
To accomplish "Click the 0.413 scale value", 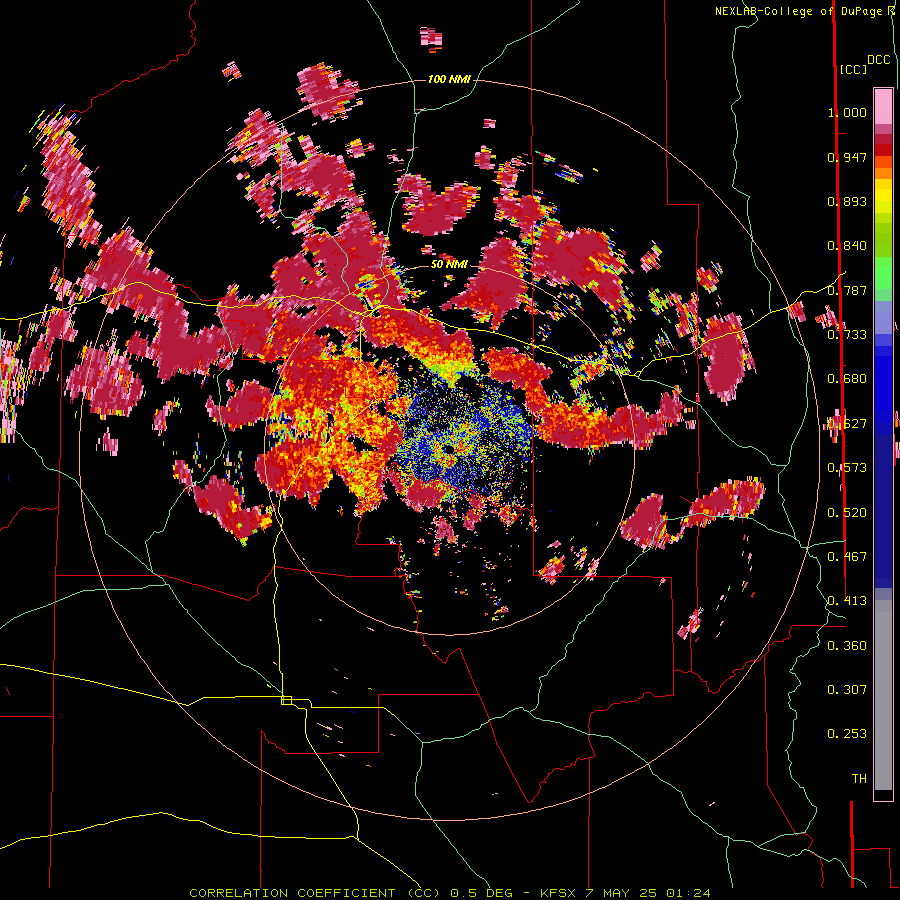I will [x=847, y=601].
